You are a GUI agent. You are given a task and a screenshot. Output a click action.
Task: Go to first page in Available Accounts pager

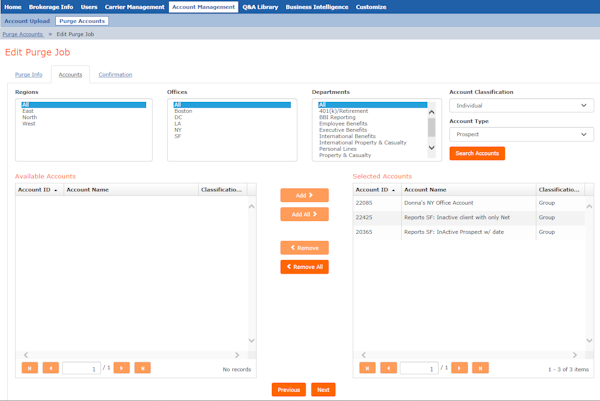tap(30, 368)
